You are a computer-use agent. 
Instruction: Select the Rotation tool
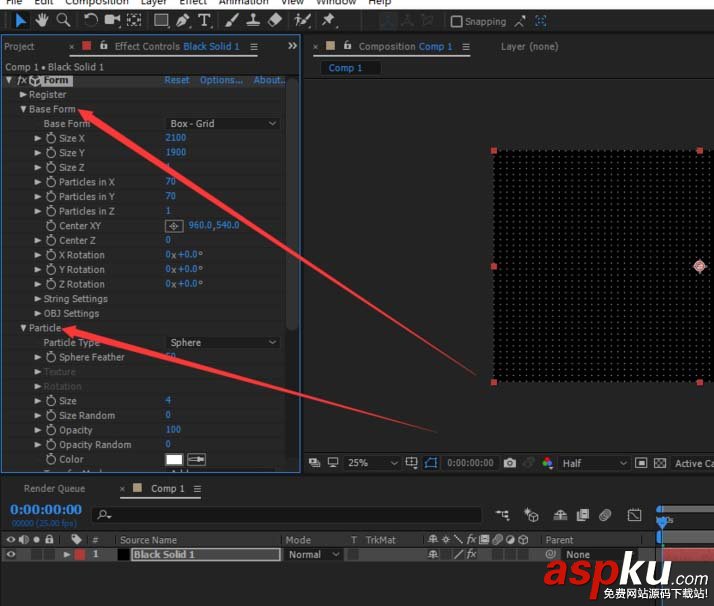(91, 20)
